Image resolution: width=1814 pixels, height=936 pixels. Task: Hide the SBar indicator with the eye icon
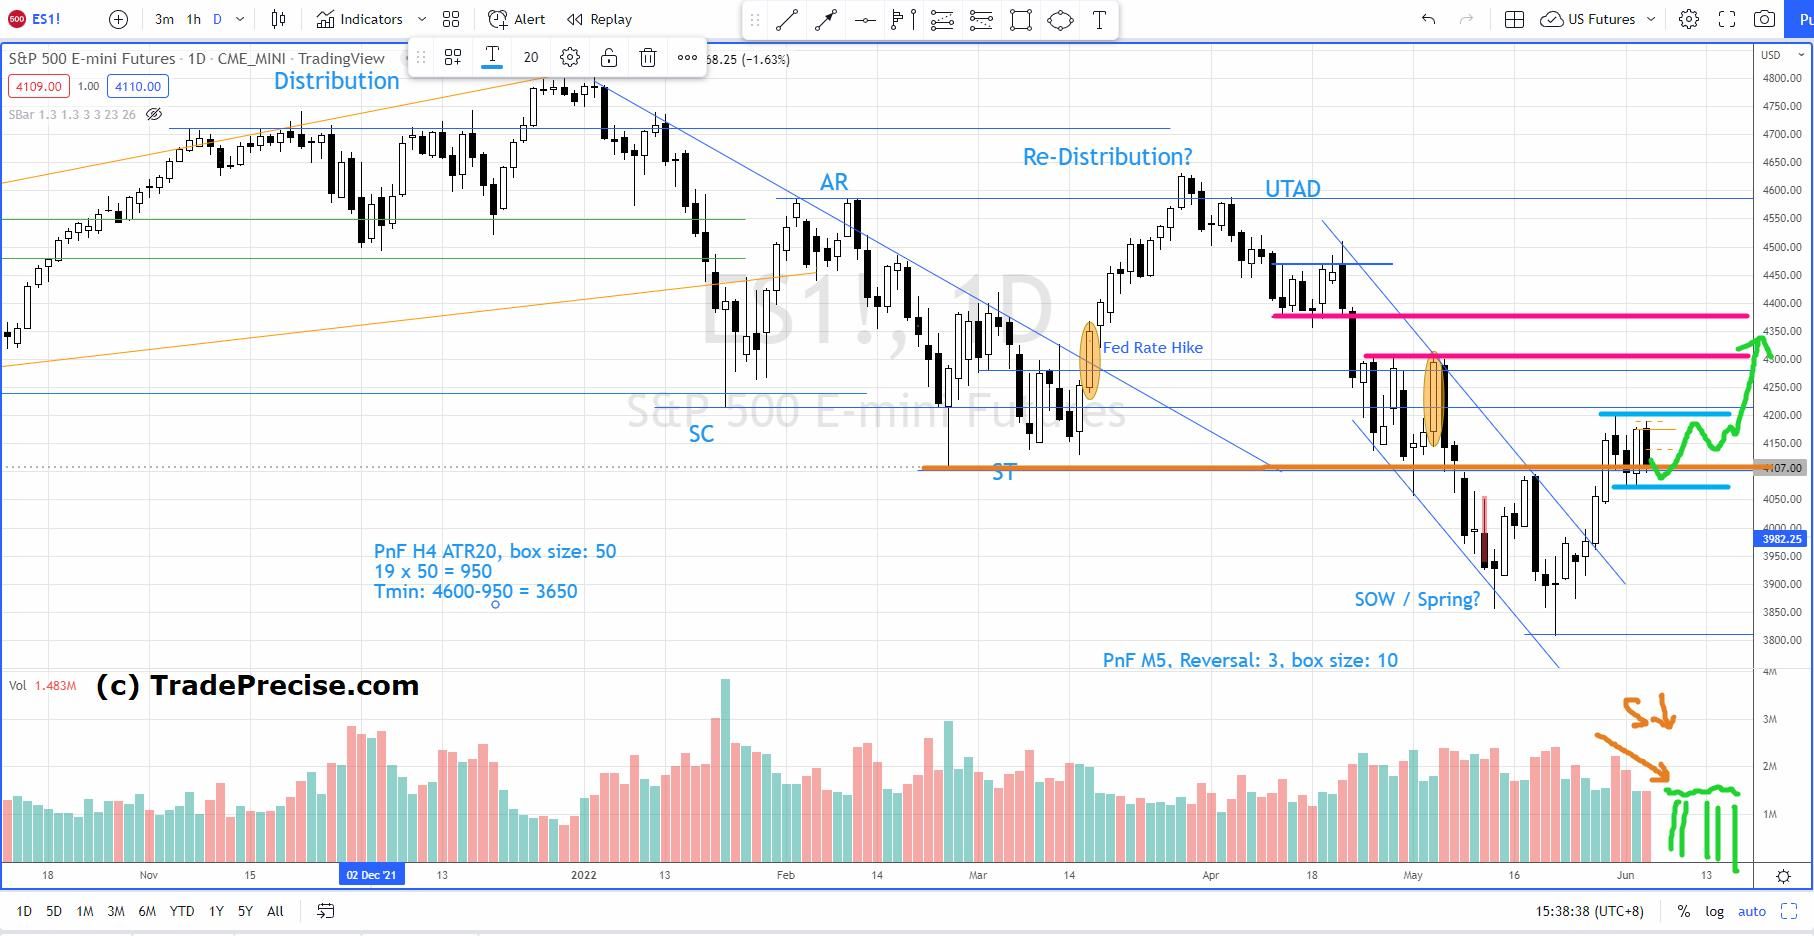154,114
